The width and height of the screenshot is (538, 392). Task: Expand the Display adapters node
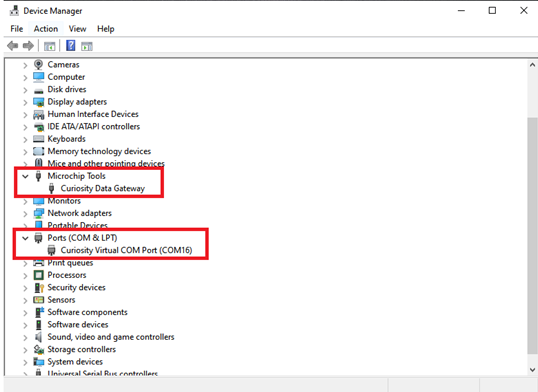(25, 102)
